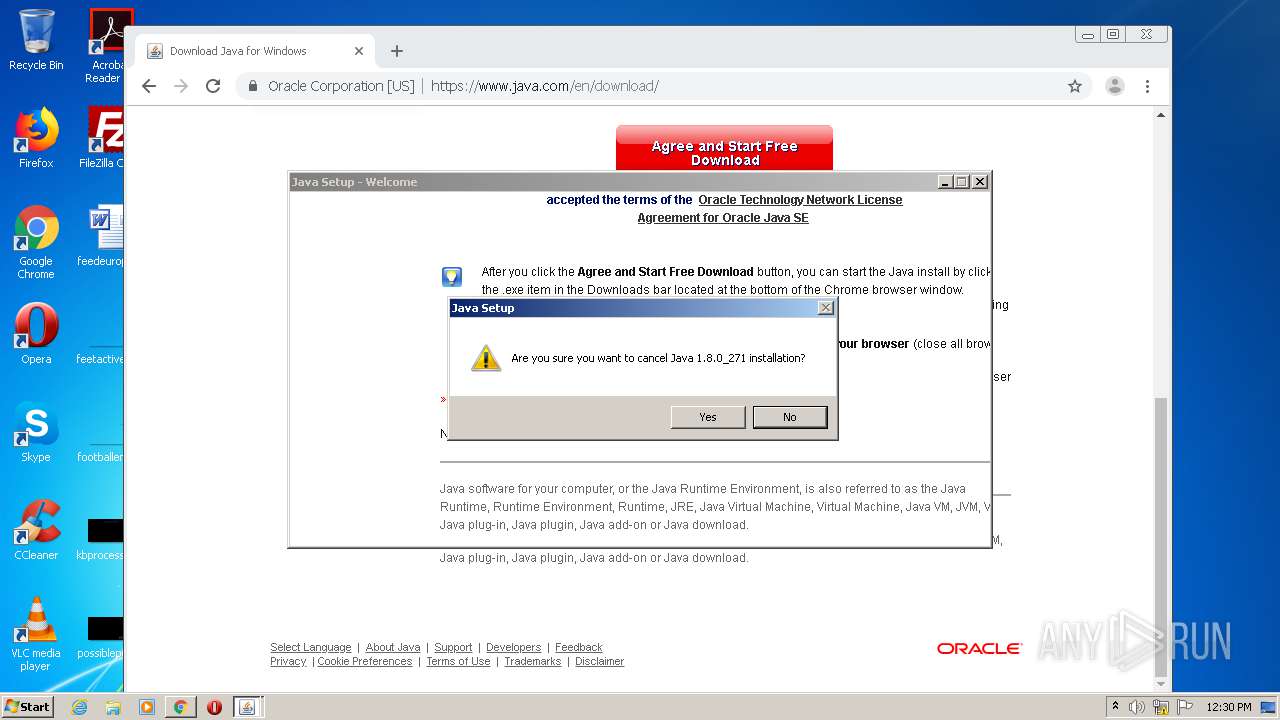The image size is (1280, 720).
Task: Click Agree and Start Free Download button
Action: coord(724,149)
